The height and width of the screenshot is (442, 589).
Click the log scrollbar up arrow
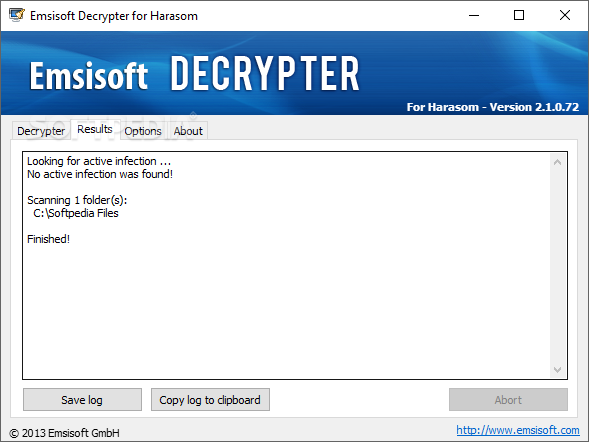557,162
